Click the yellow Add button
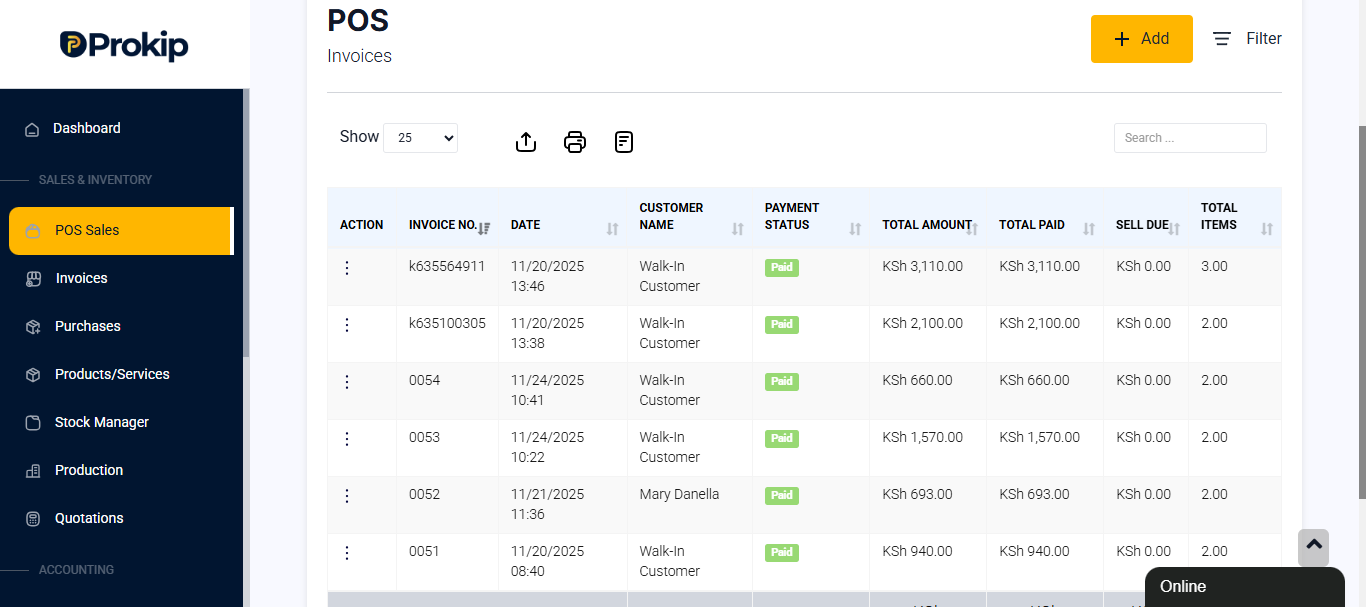 [1142, 39]
